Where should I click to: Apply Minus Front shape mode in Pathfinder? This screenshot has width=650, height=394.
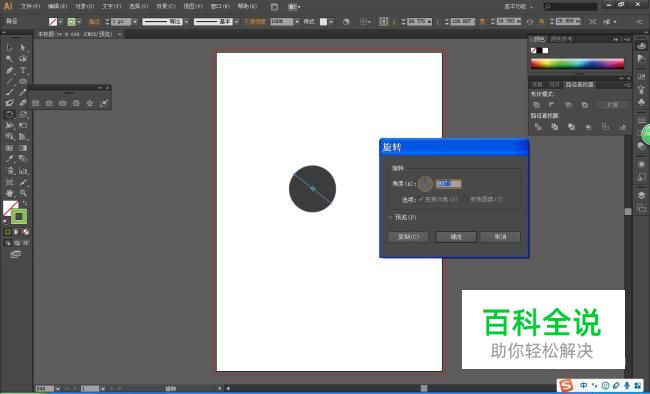click(551, 105)
